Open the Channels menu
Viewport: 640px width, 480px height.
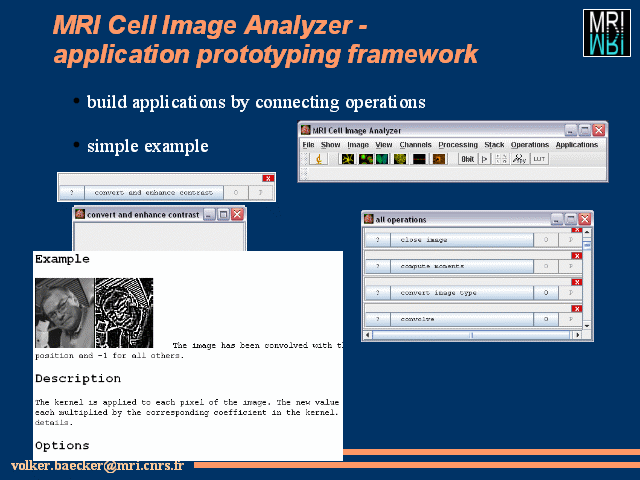coord(416,145)
